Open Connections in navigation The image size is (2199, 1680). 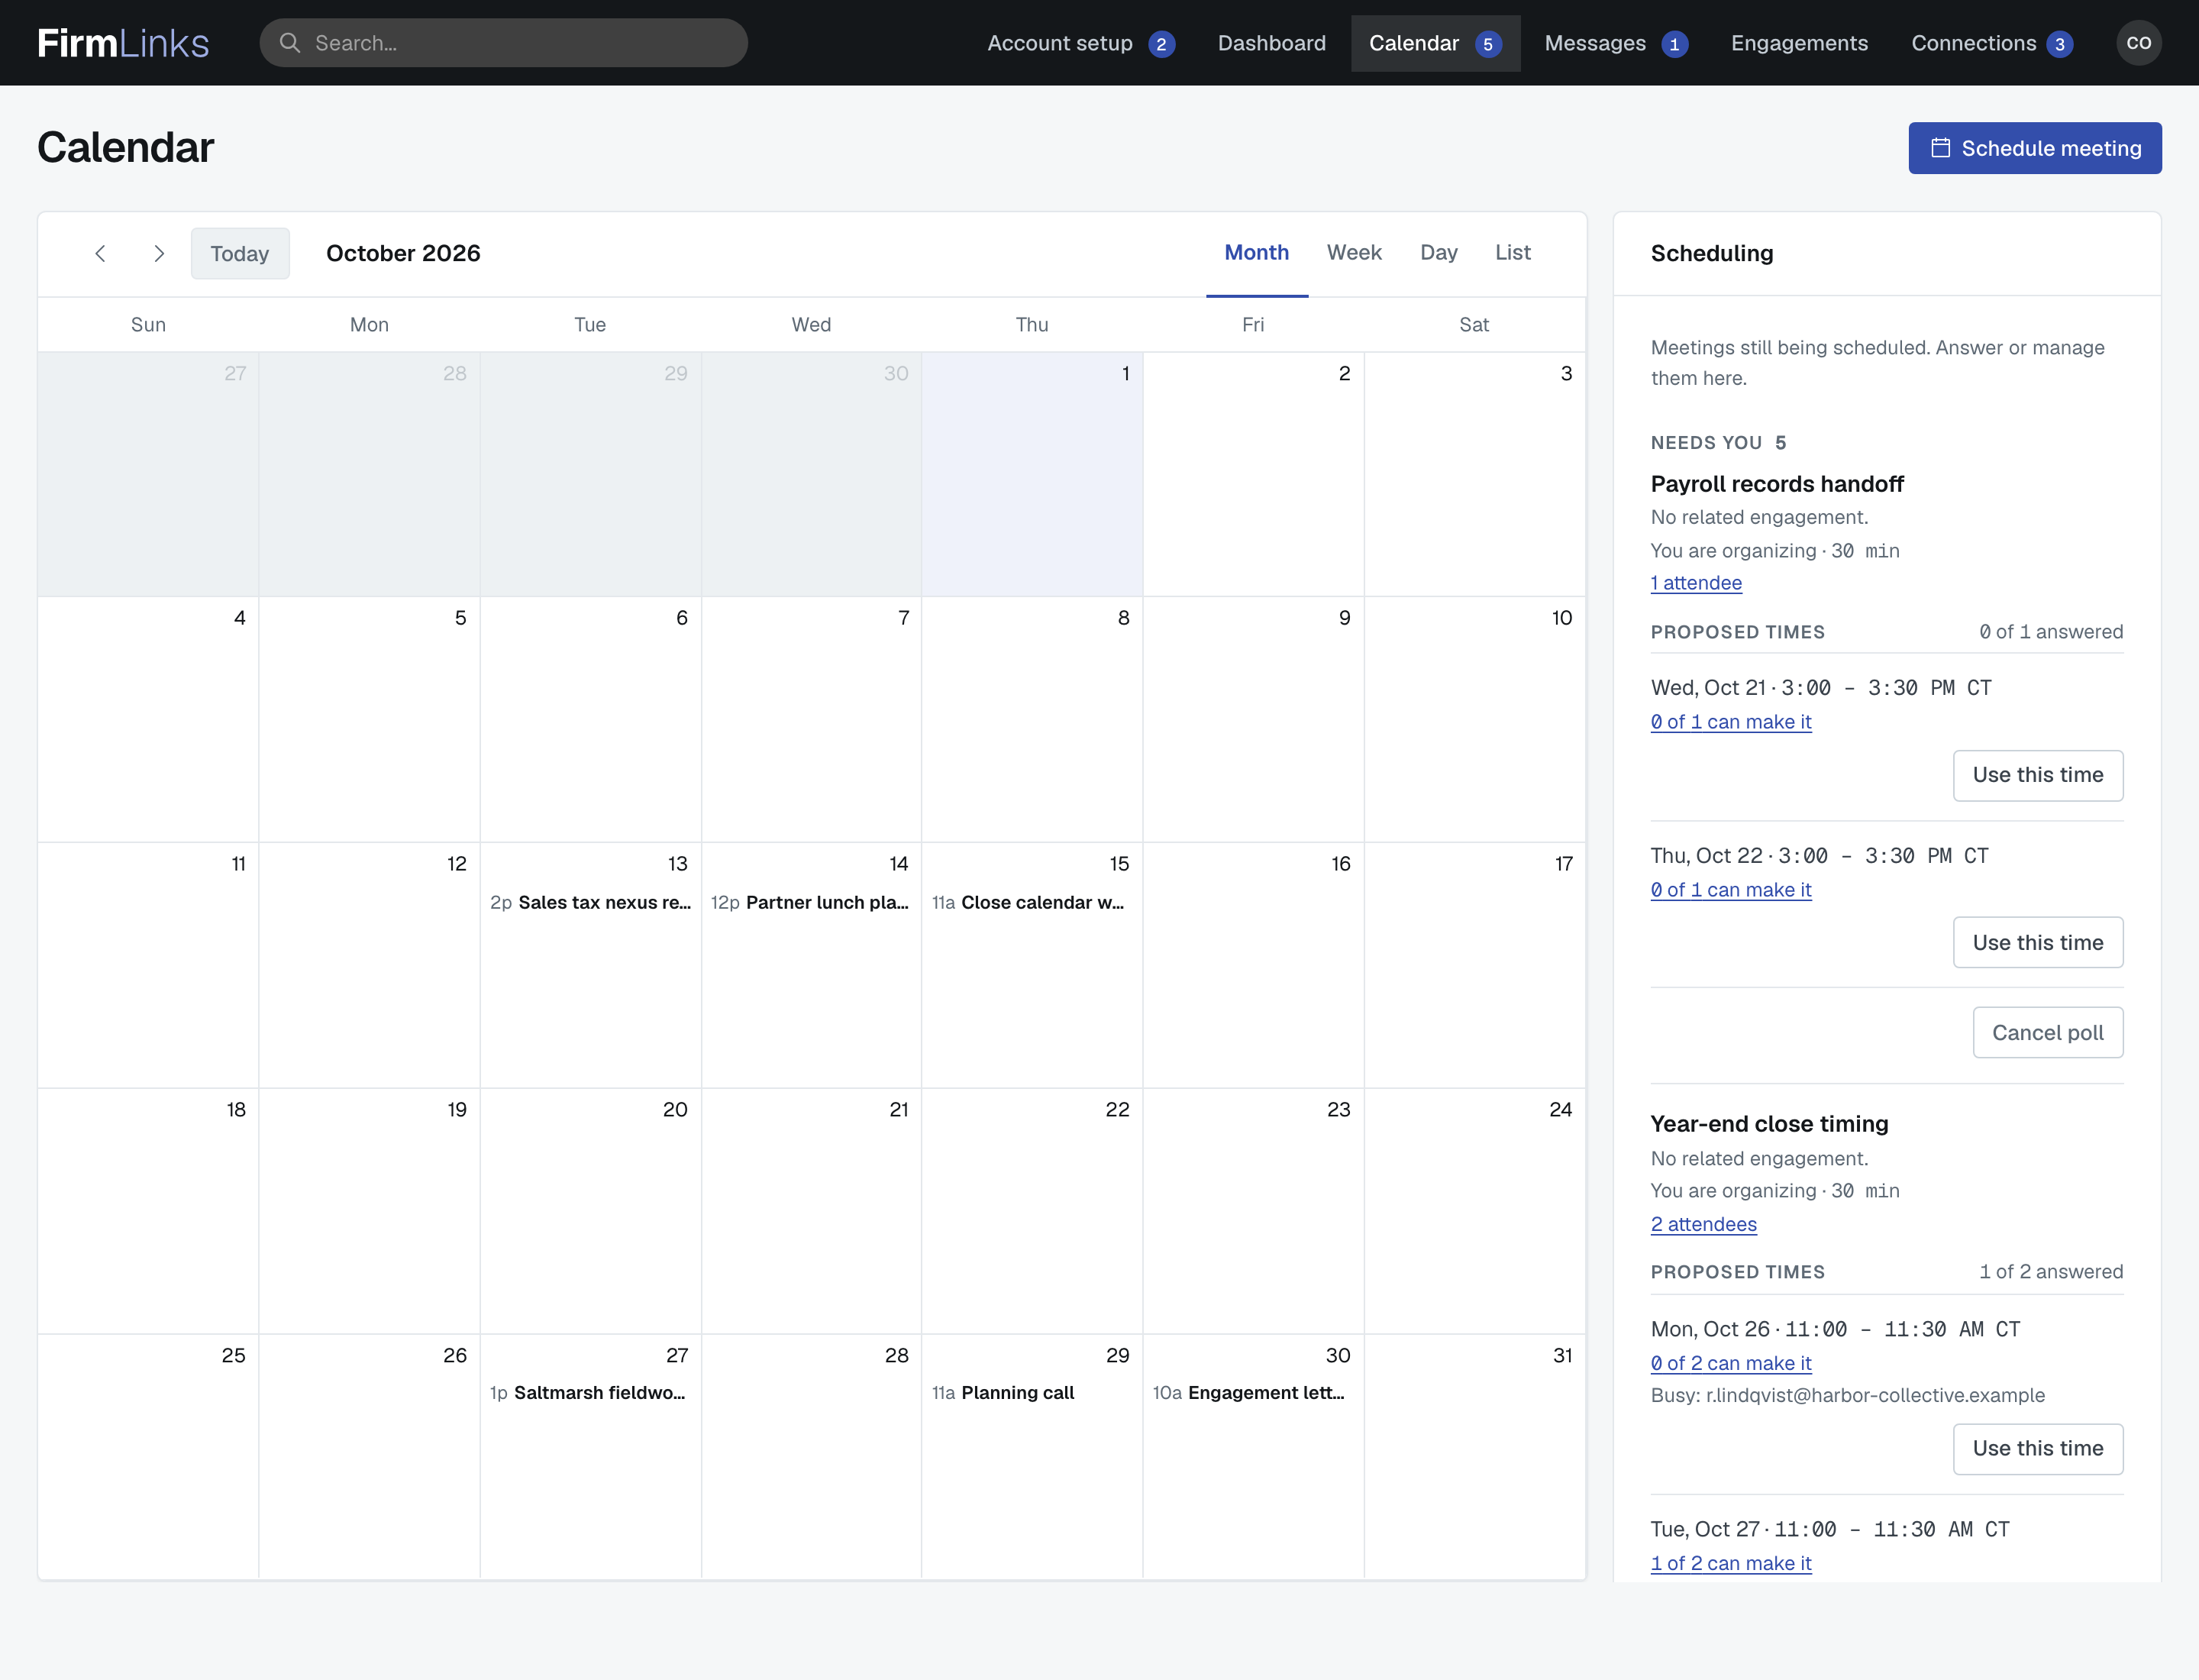coord(1991,43)
